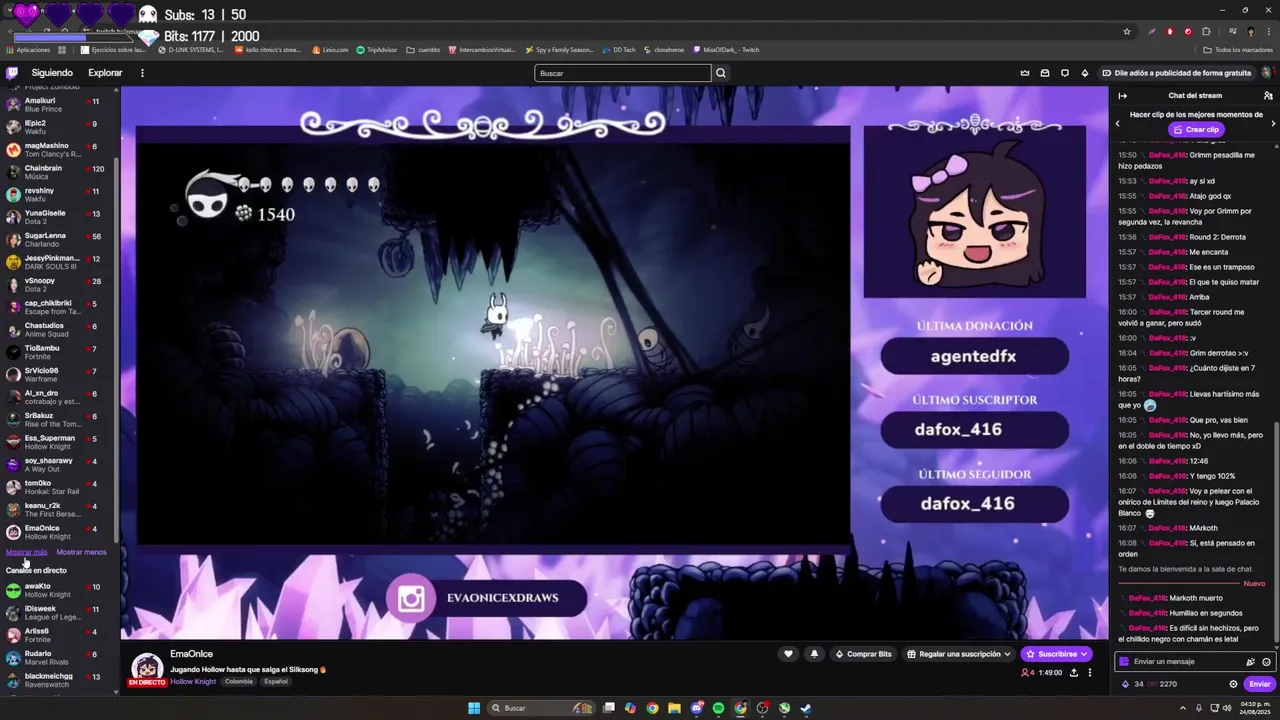Click inside the Buscar search field
Screen dimensions: 1280x720
(x=623, y=73)
